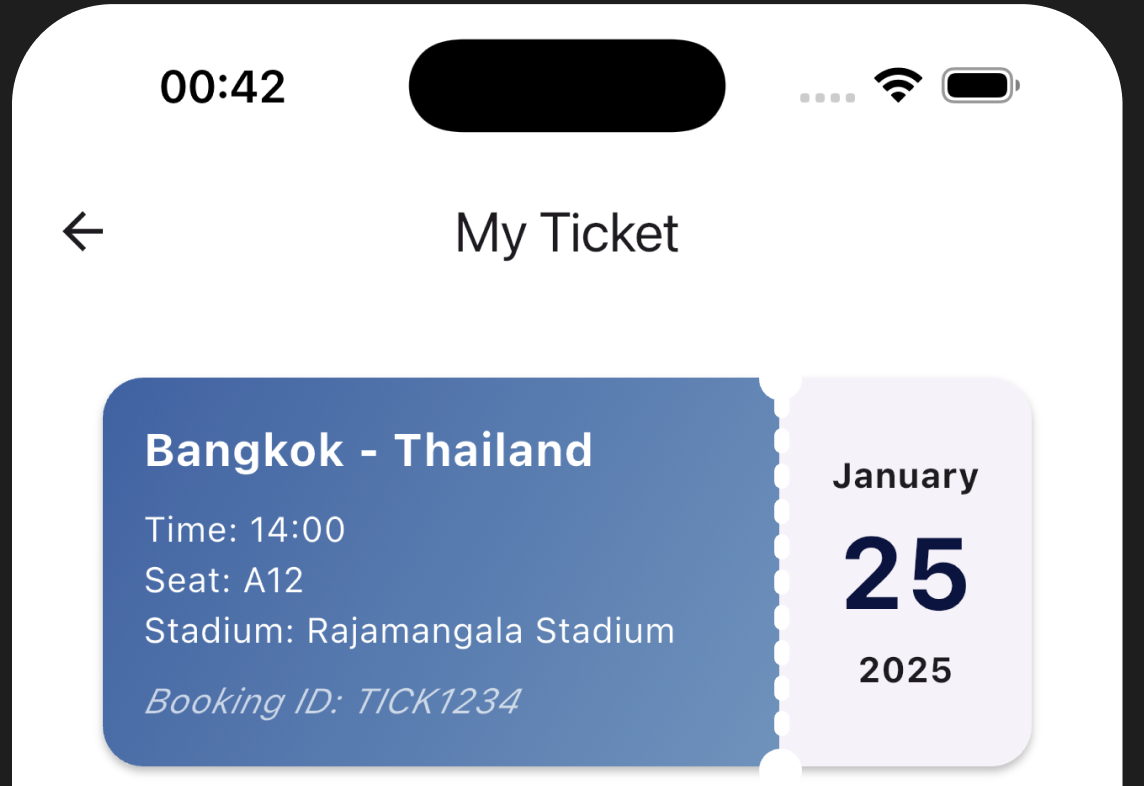
Task: Tap the 2025 year label
Action: 905,670
